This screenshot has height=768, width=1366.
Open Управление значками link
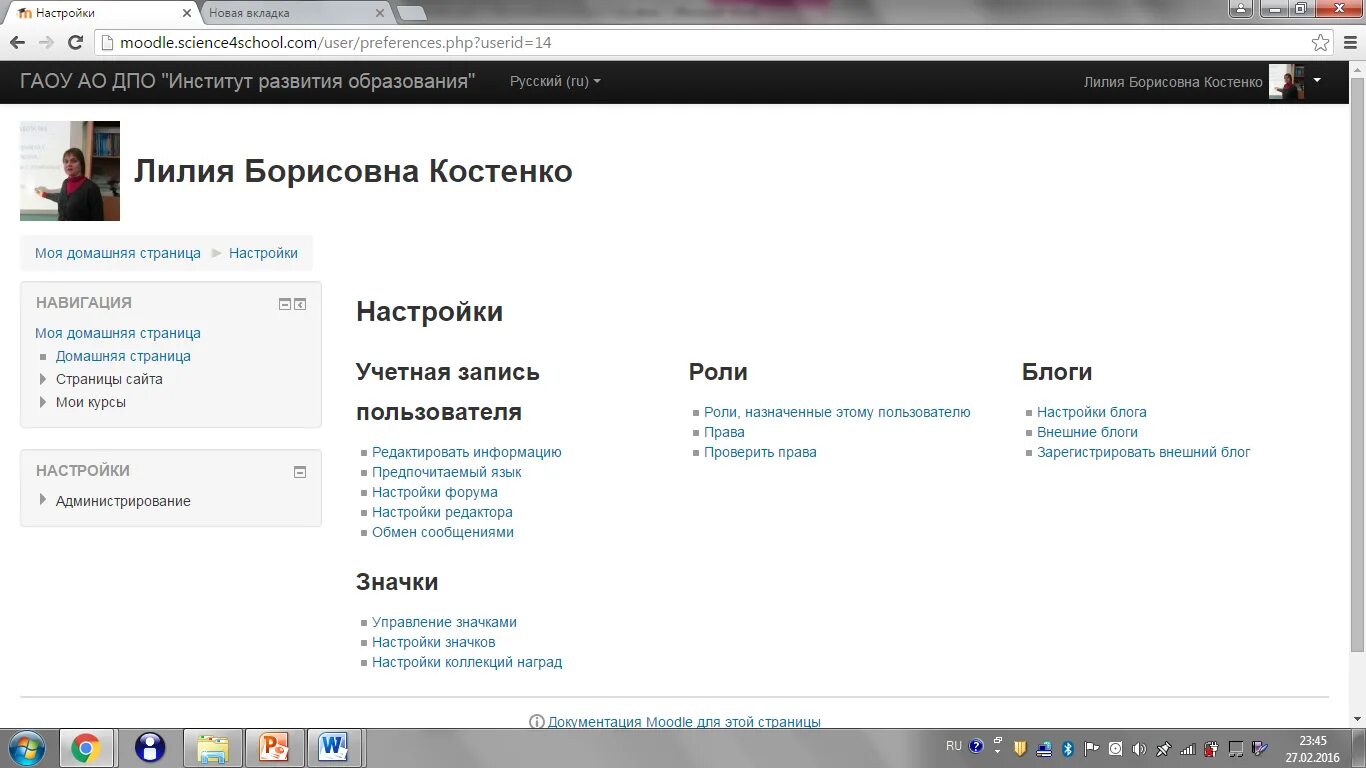[x=444, y=622]
